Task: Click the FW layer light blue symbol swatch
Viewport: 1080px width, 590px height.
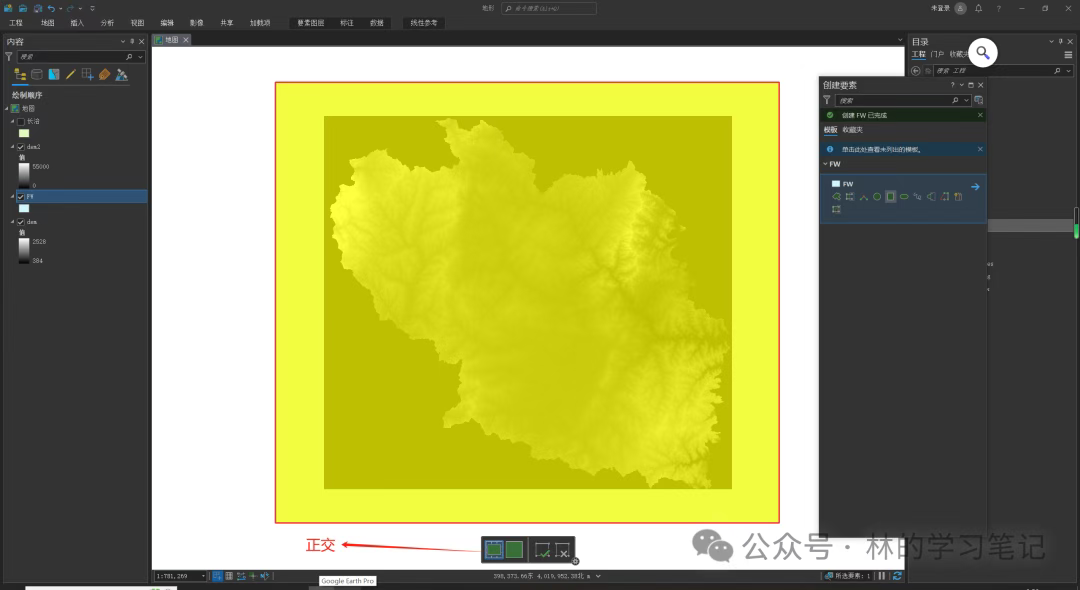Action: click(x=24, y=208)
